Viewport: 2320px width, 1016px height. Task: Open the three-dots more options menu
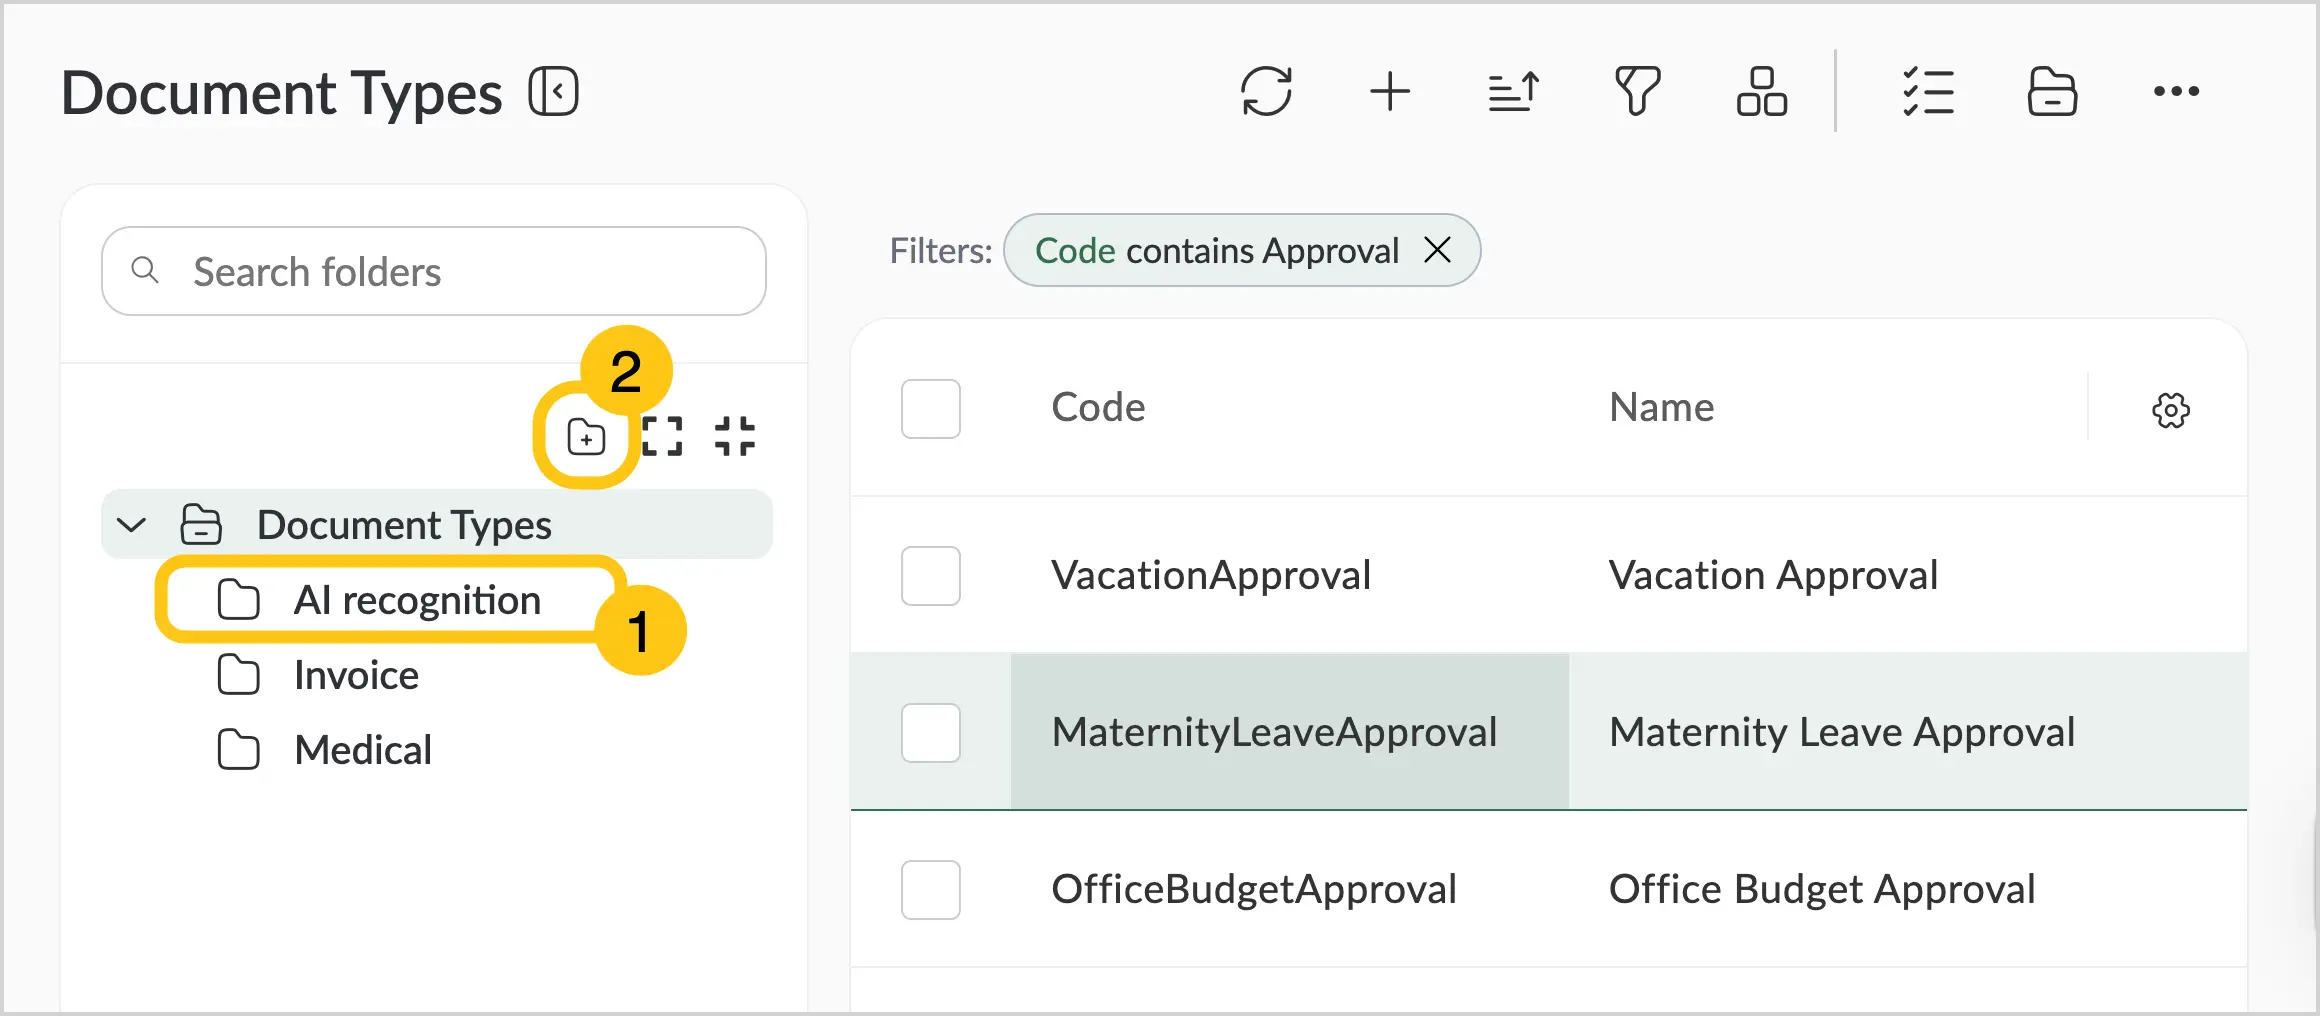click(2176, 92)
